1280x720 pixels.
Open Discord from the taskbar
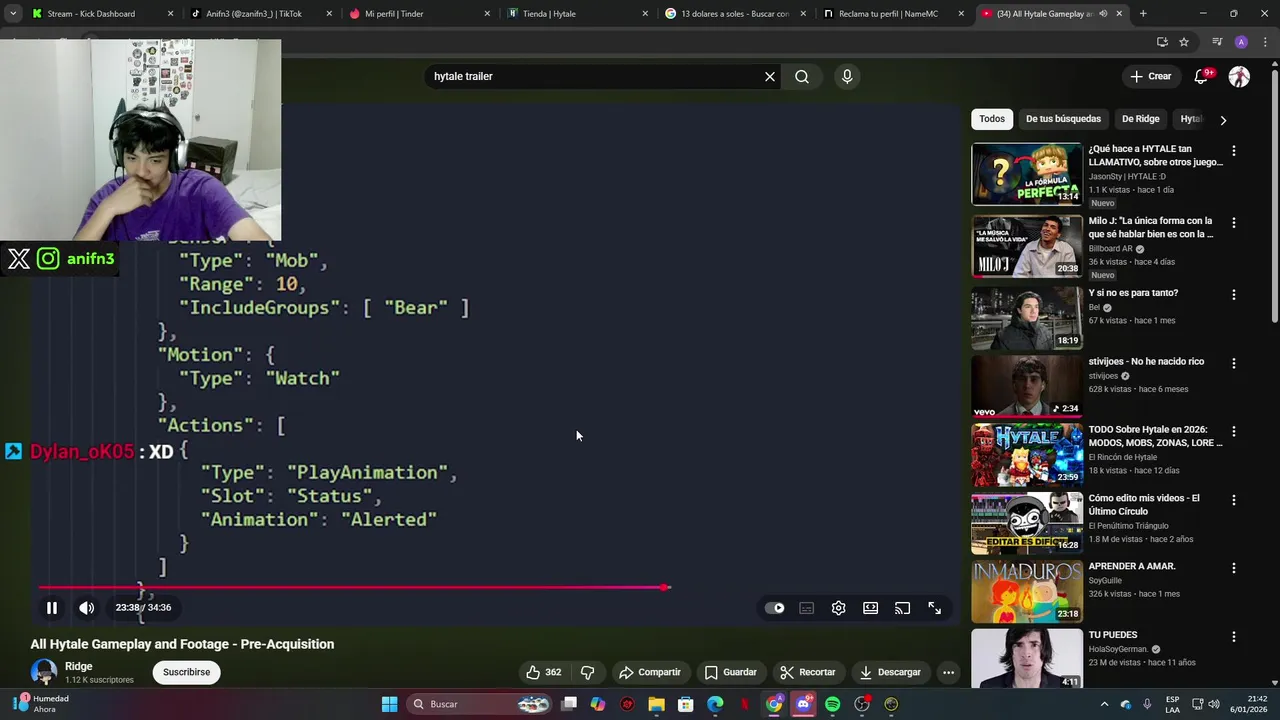point(803,704)
